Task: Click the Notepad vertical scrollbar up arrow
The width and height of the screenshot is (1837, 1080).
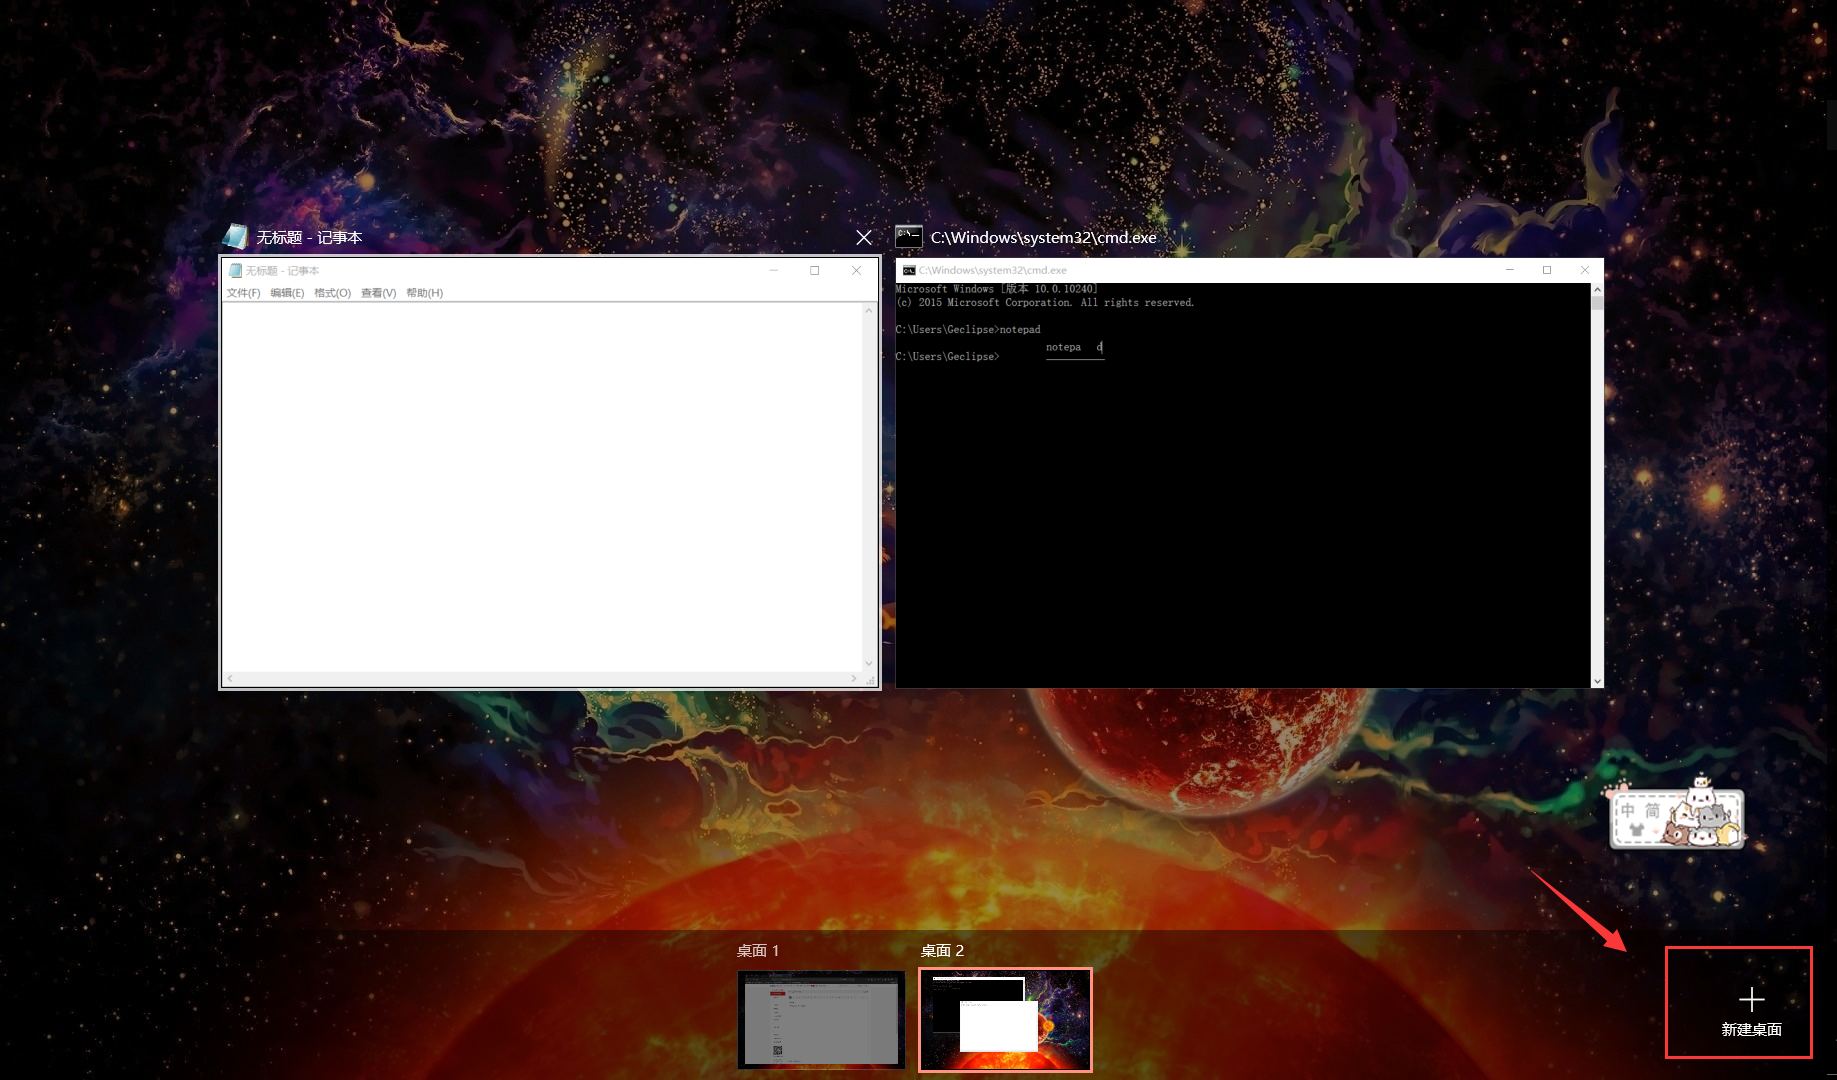Action: click(x=868, y=311)
